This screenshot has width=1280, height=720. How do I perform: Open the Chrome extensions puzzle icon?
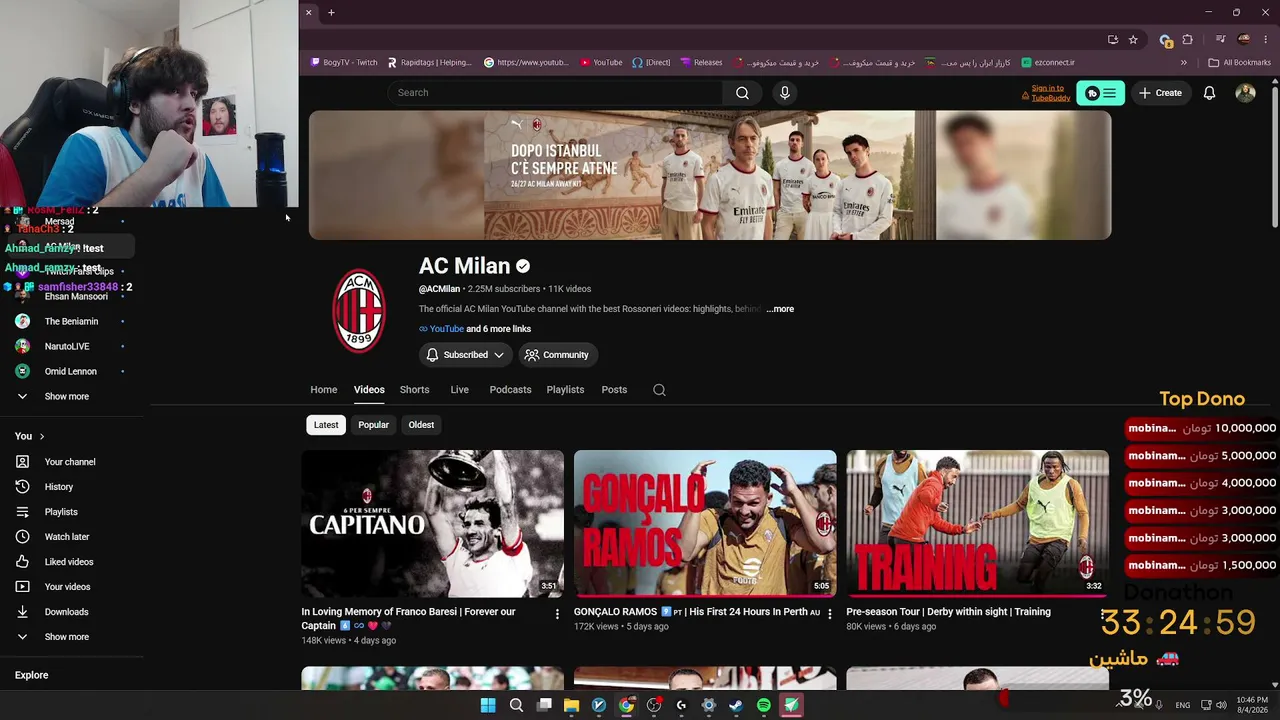coord(1188,40)
